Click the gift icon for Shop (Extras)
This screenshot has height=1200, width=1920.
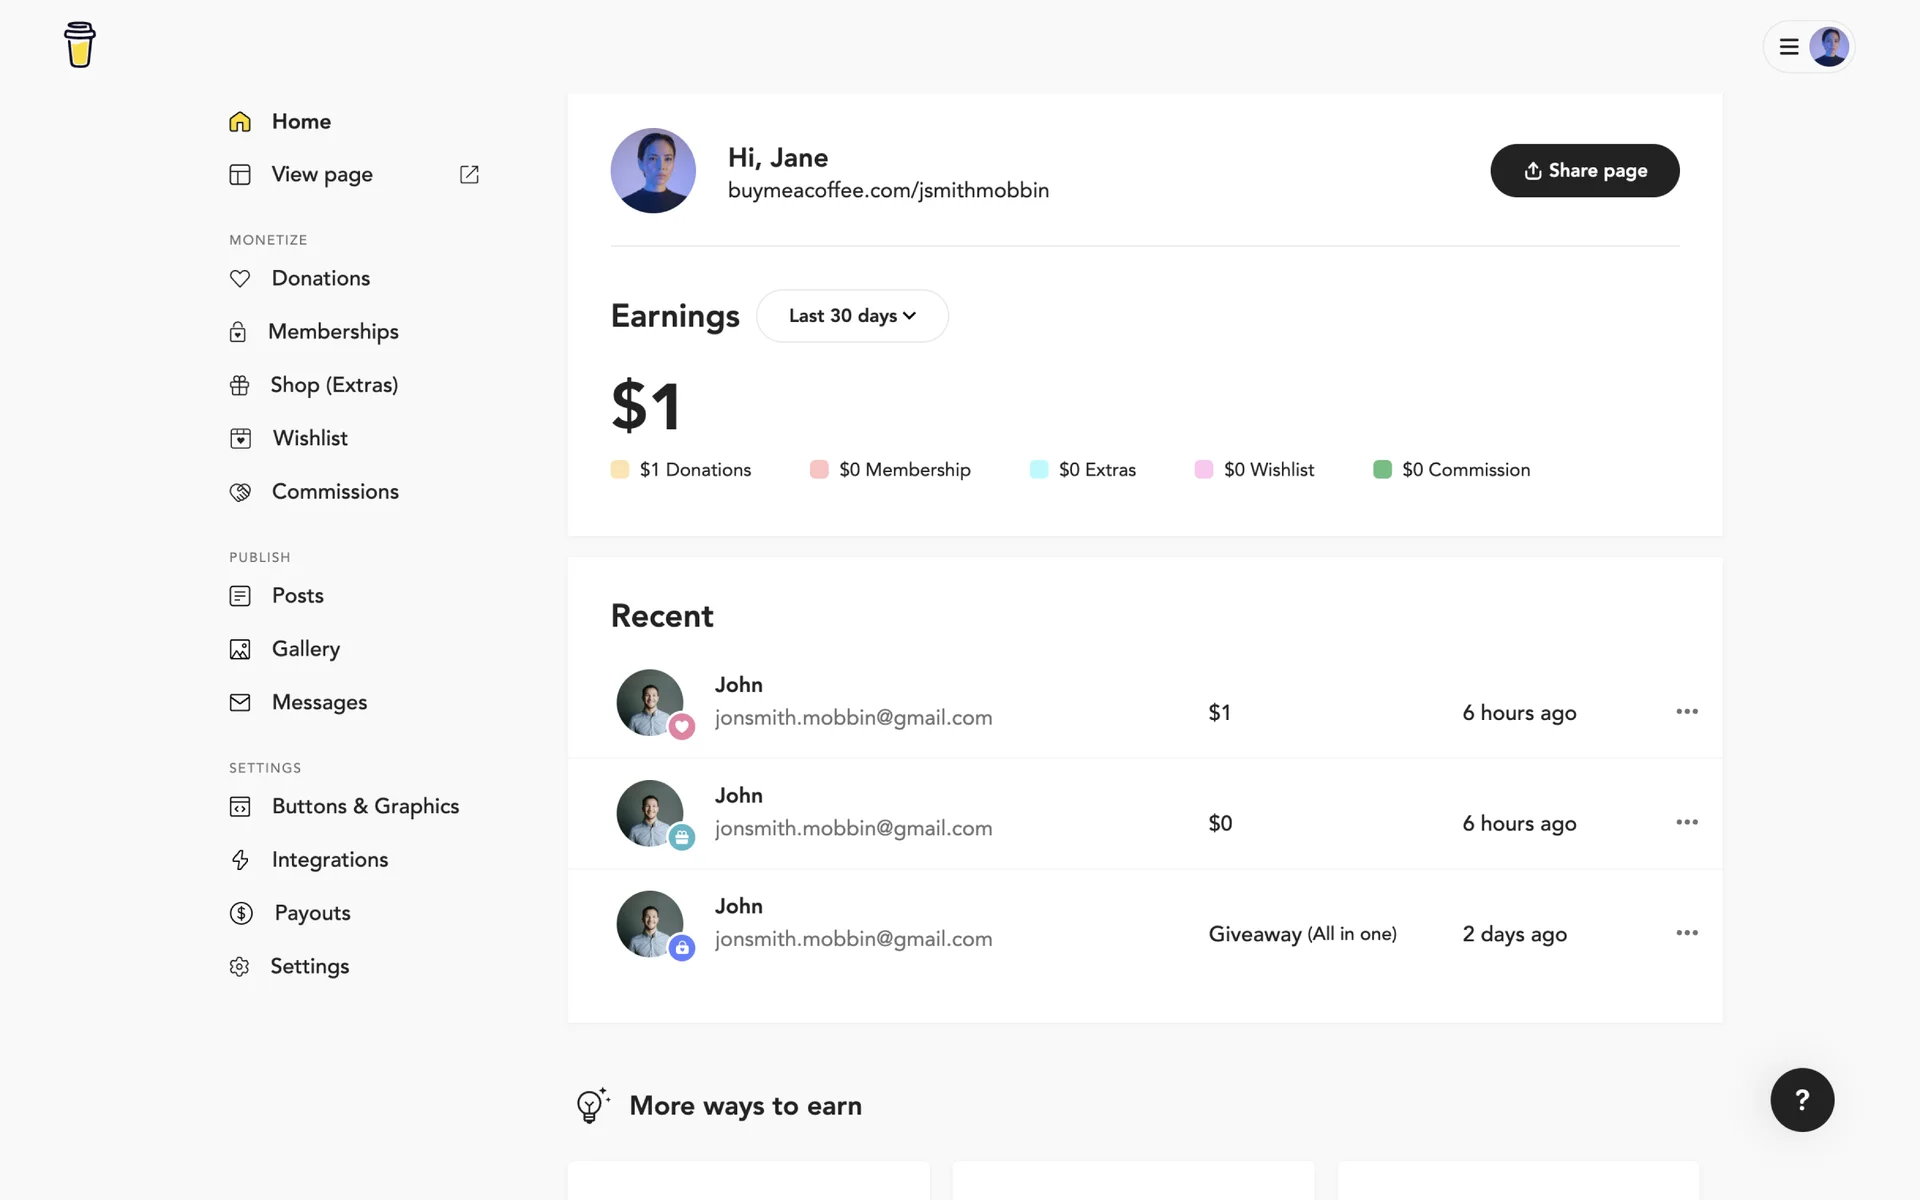tap(240, 385)
